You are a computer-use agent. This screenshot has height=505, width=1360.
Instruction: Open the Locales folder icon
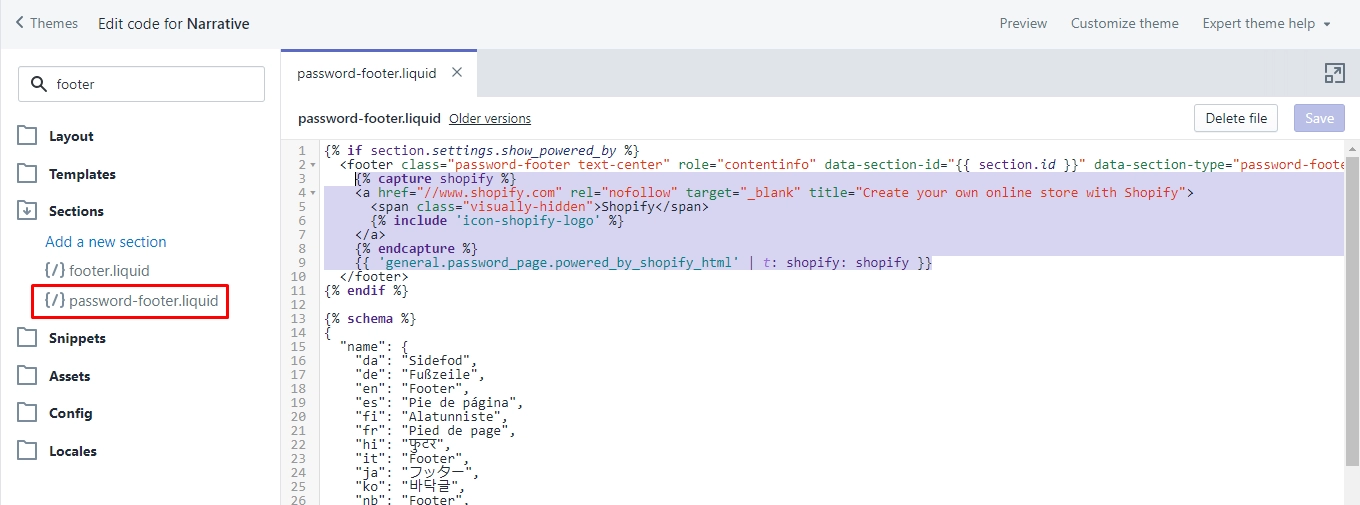(27, 451)
